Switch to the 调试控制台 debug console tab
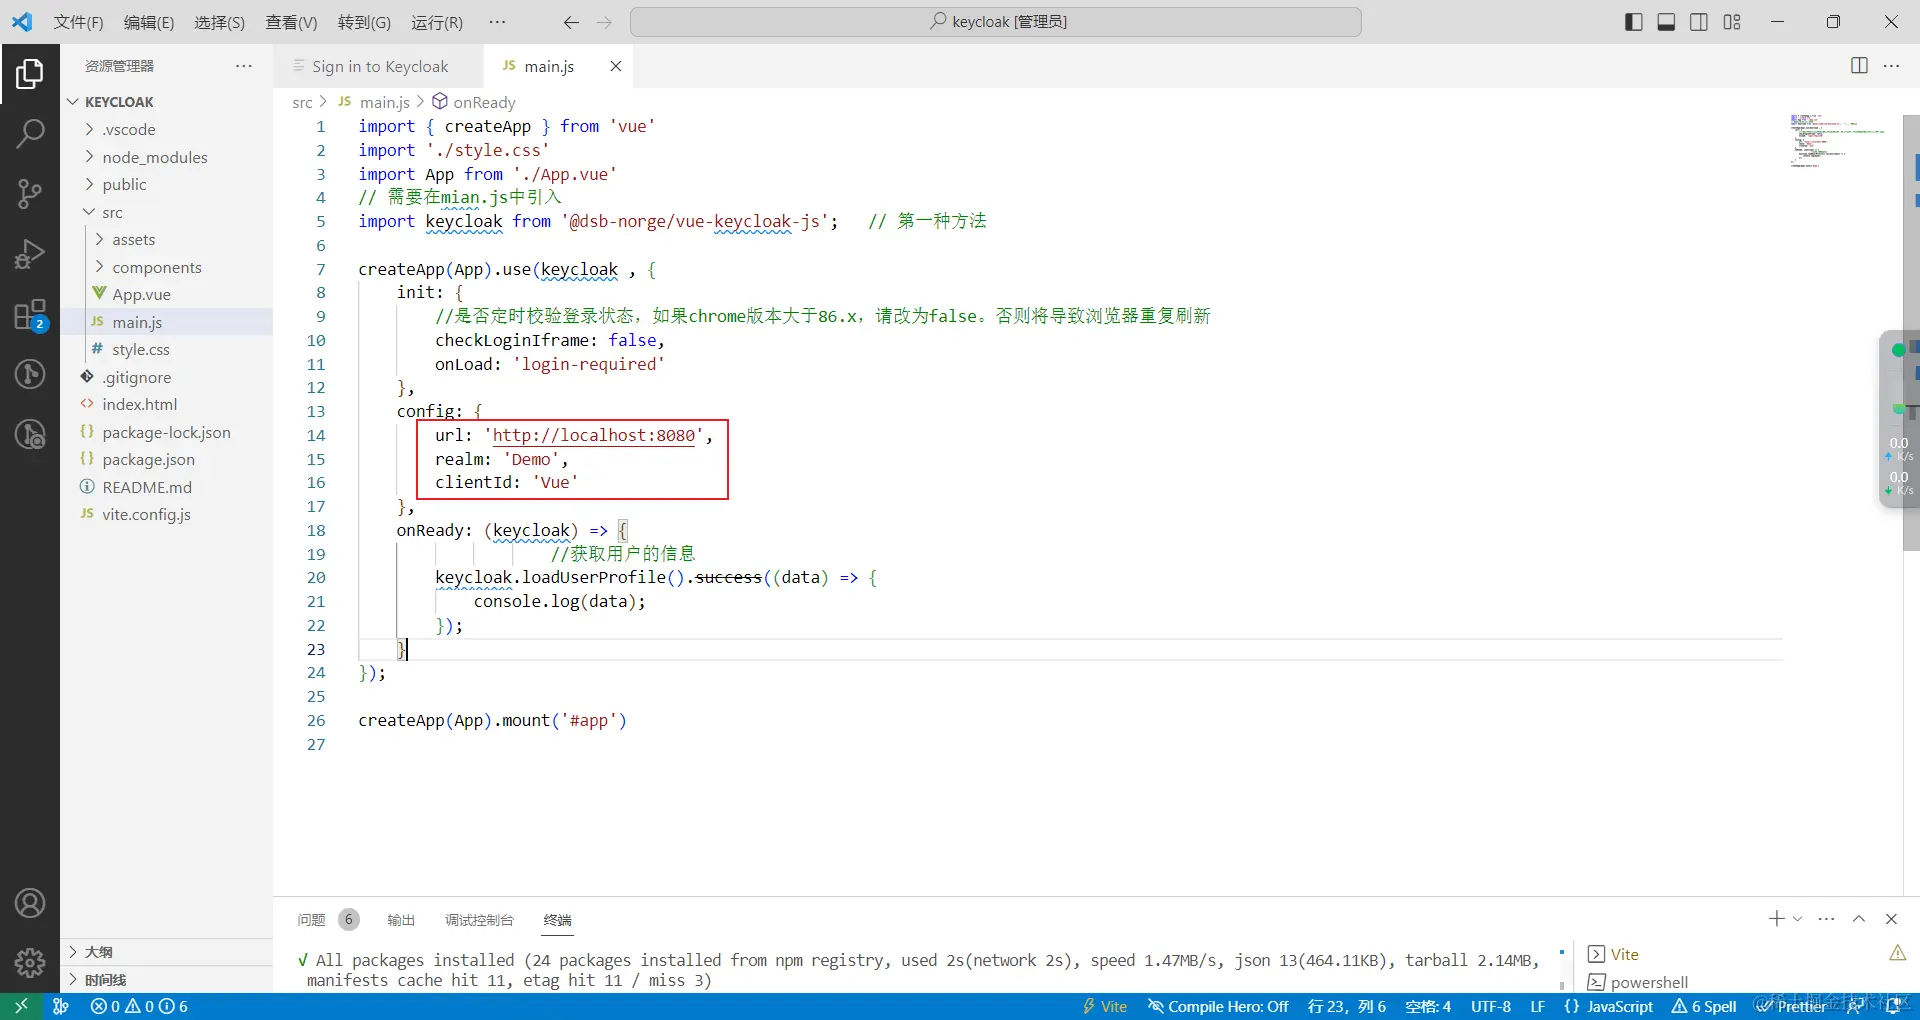This screenshot has width=1920, height=1020. pos(479,920)
